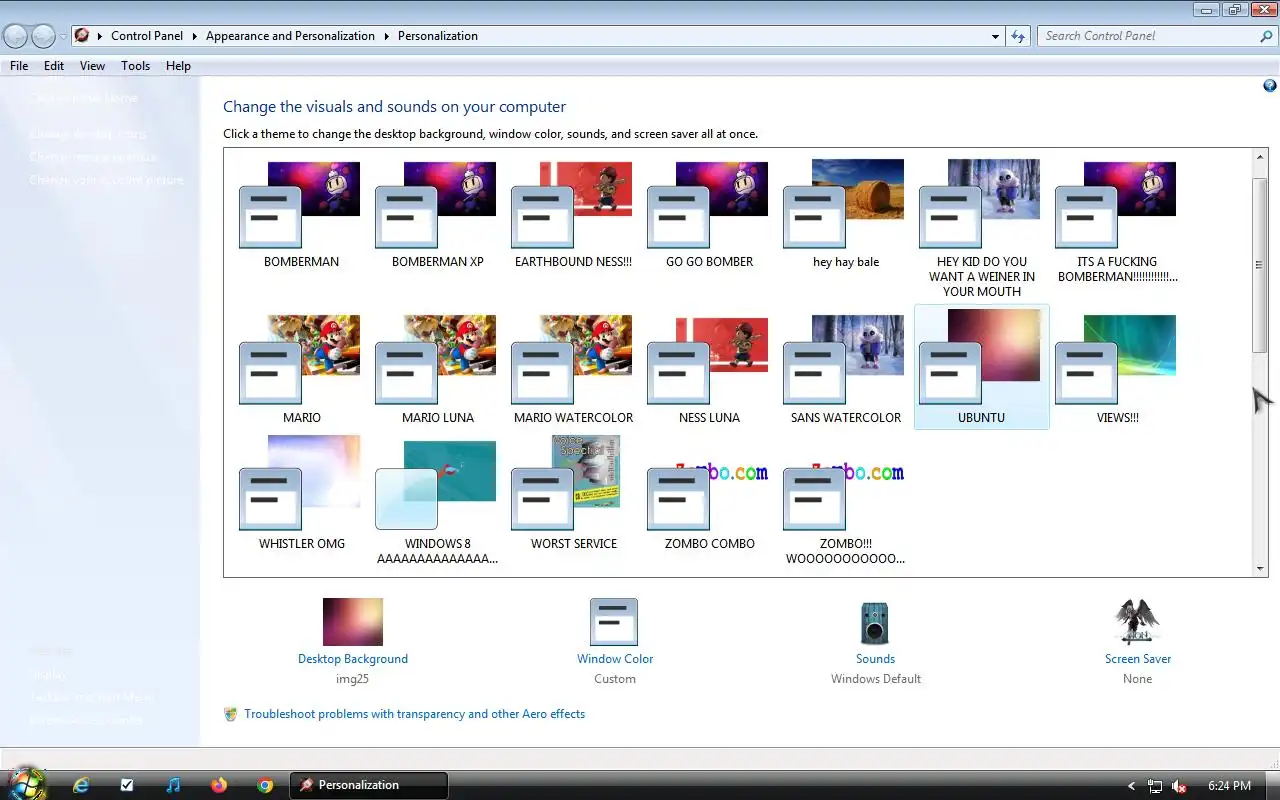Viewport: 1280px width, 800px height.
Task: Show hidden system tray icons
Action: pos(1131,786)
